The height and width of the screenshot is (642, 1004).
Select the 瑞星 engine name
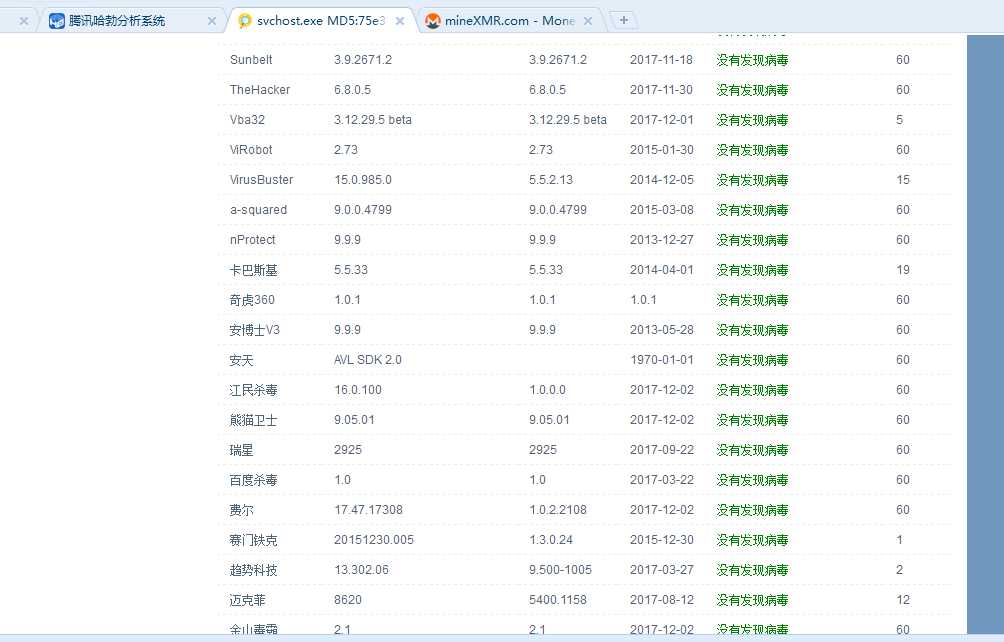point(241,450)
